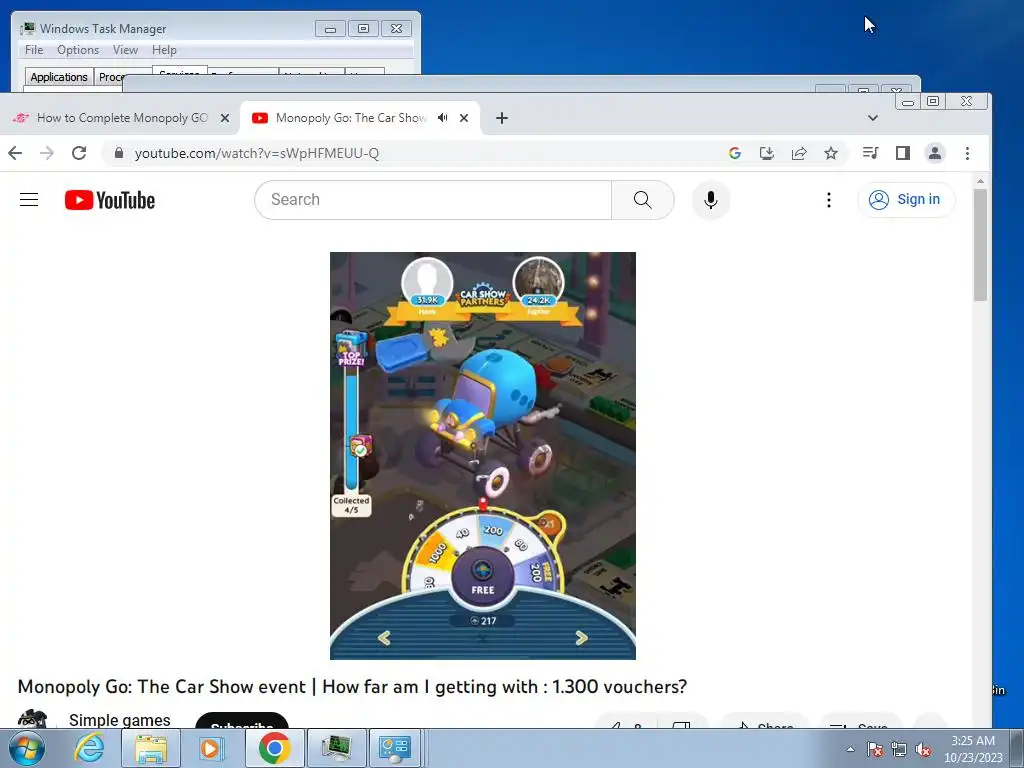
Task: Click the Action Center flag icon
Action: pos(875,749)
